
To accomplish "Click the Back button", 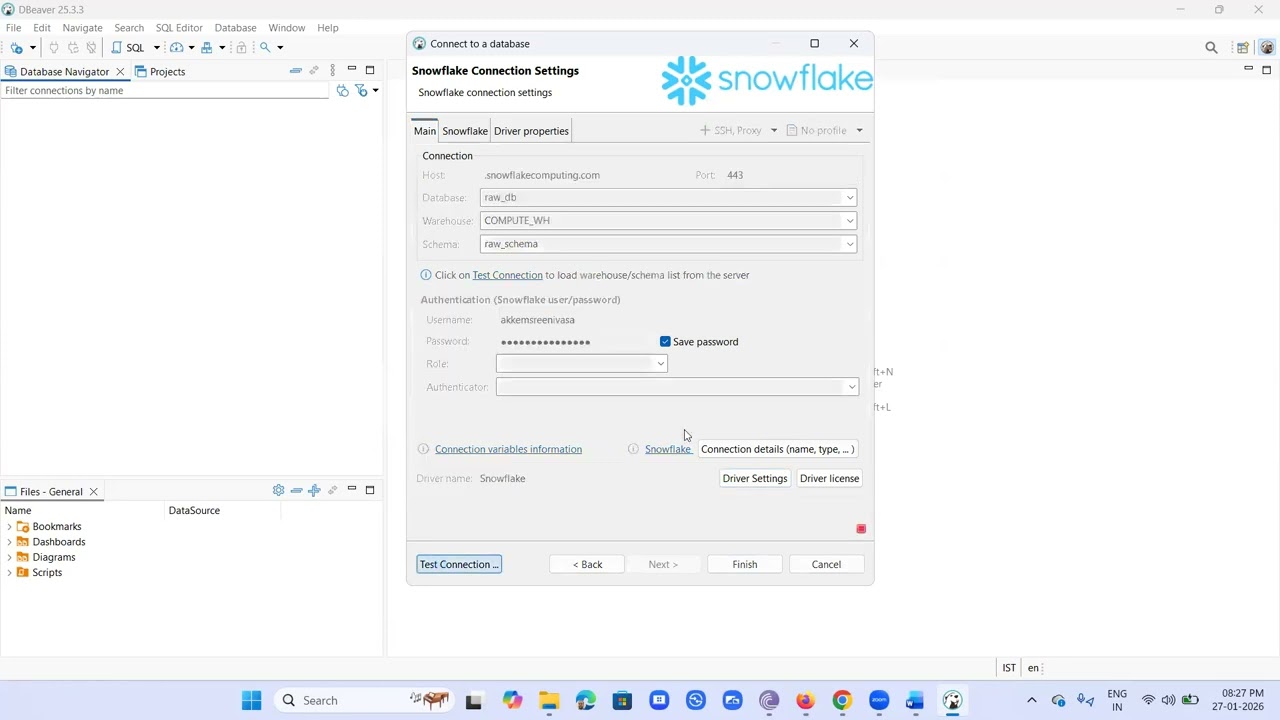I will click(587, 564).
